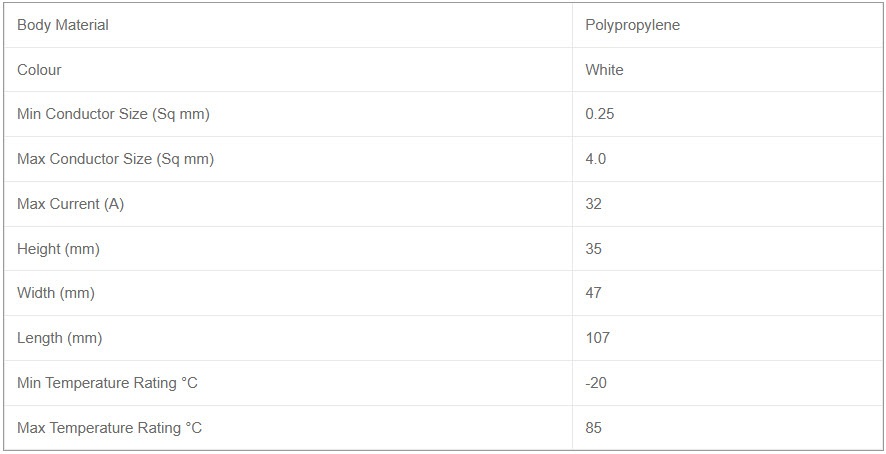Select the 47 width value

(594, 293)
